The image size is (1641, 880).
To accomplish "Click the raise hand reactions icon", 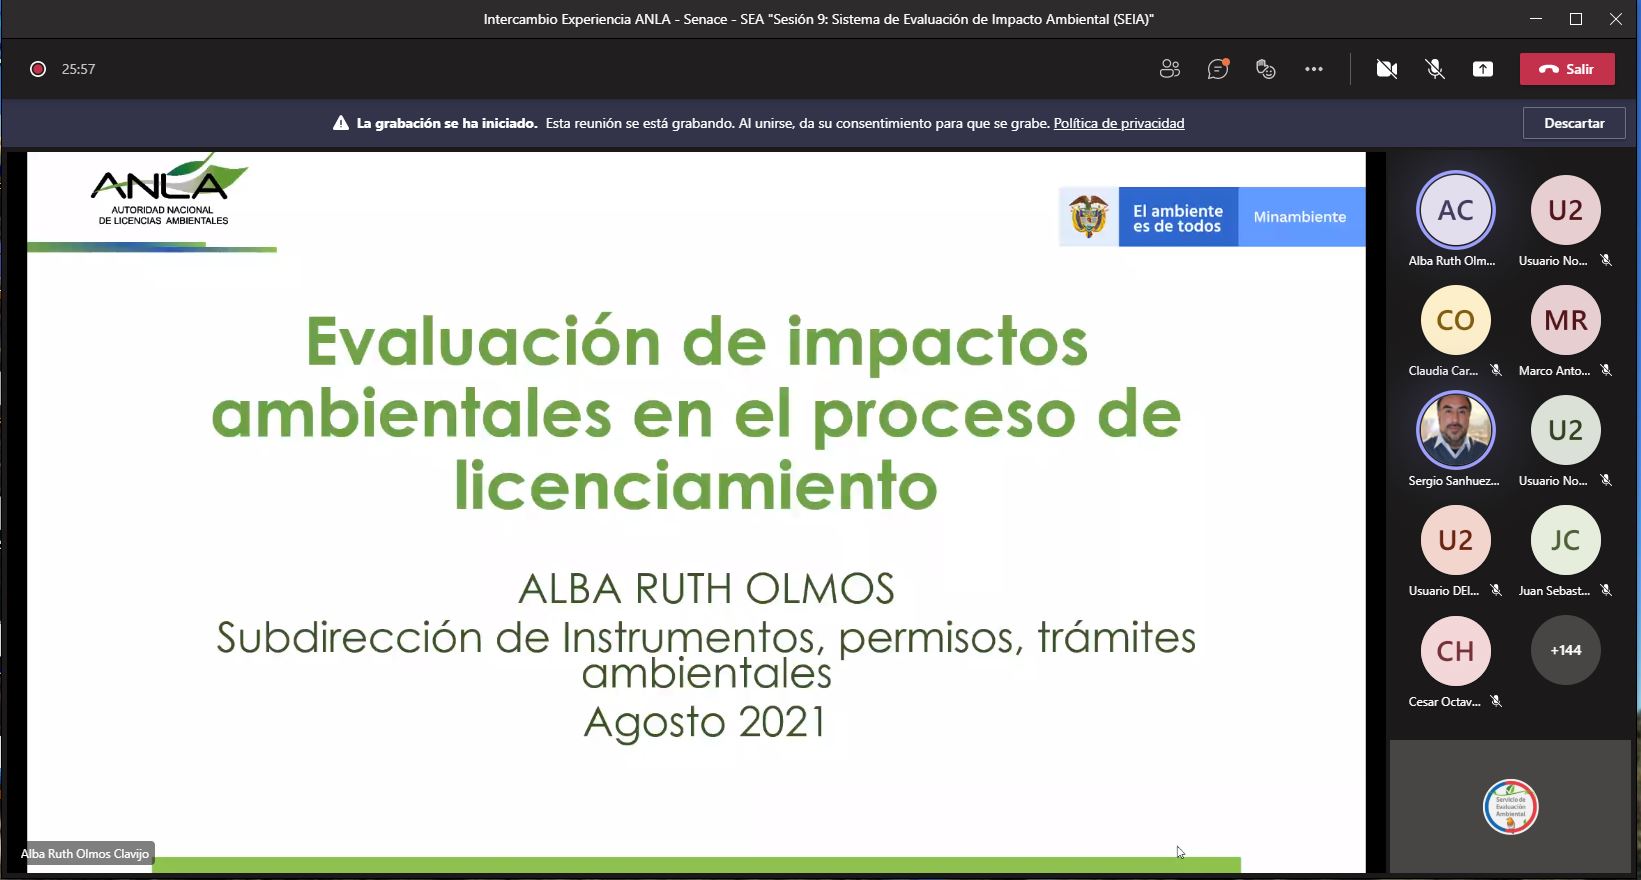I will point(1265,69).
